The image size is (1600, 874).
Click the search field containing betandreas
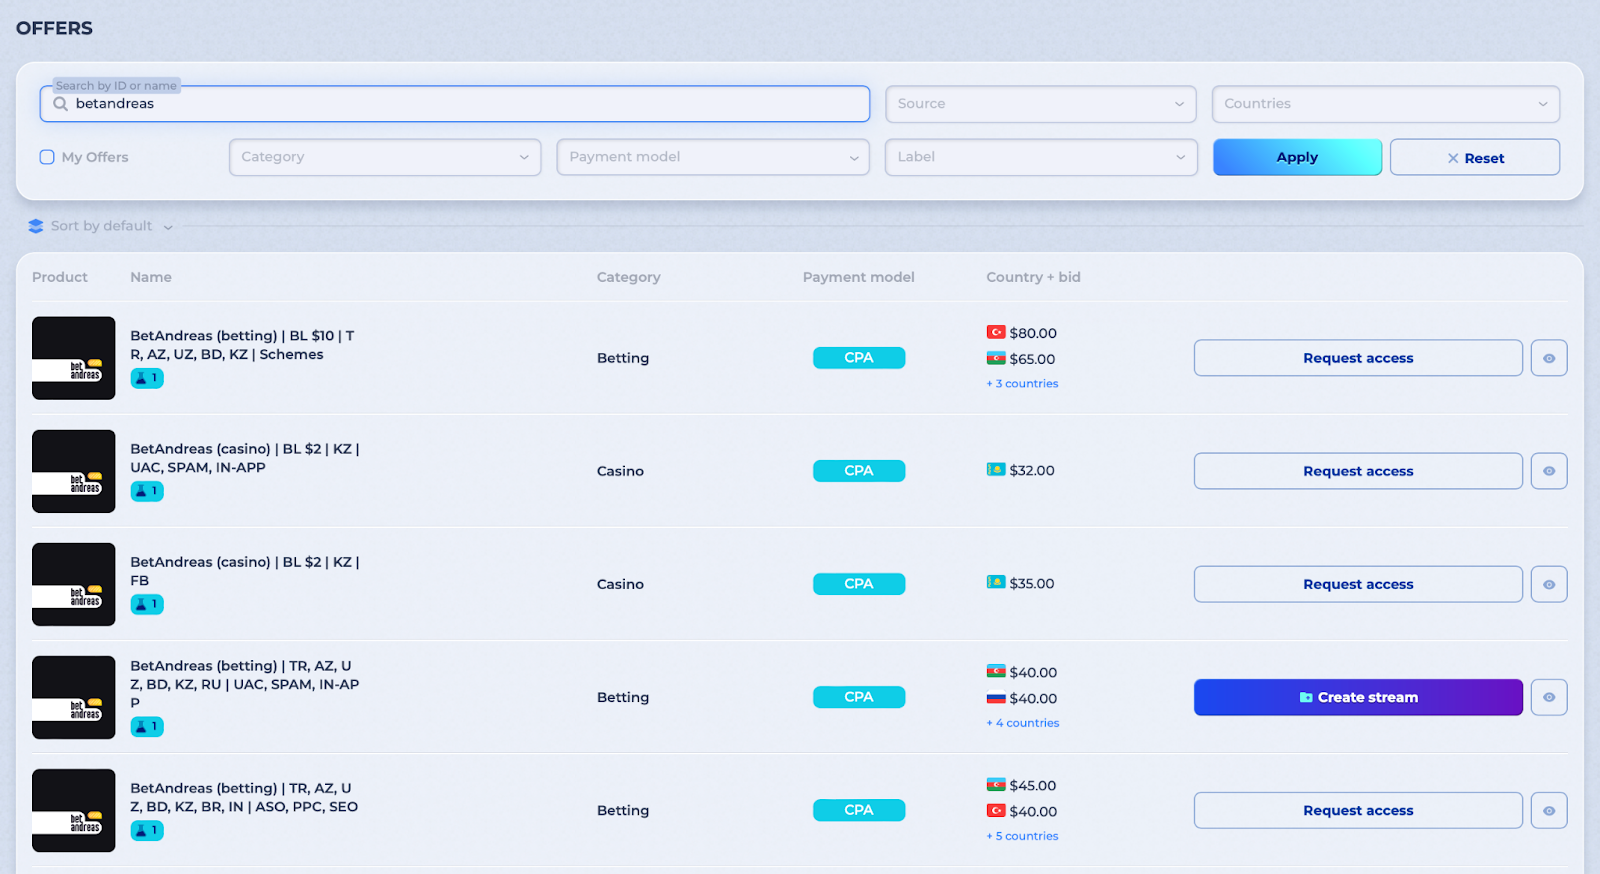(x=455, y=104)
